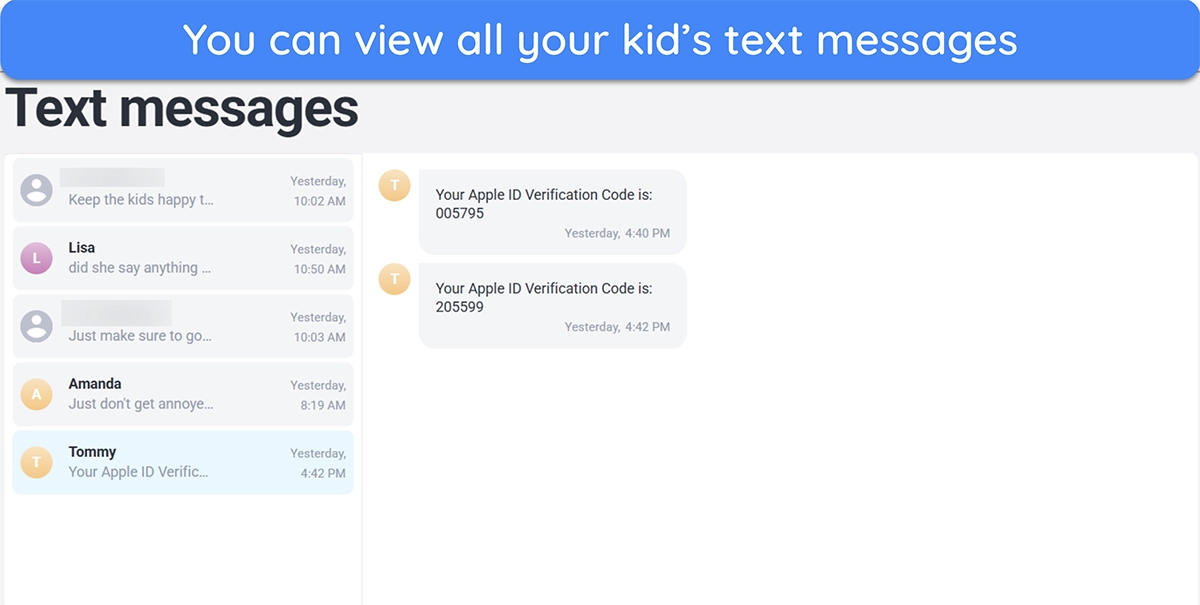Click T avatar beside code 205599 message
Screen dimensions: 1200x605
(x=394, y=279)
